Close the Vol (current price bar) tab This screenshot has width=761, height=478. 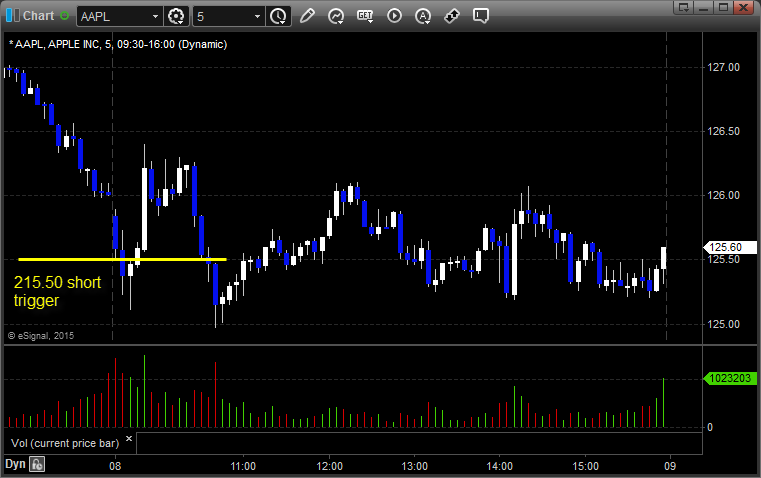129,439
